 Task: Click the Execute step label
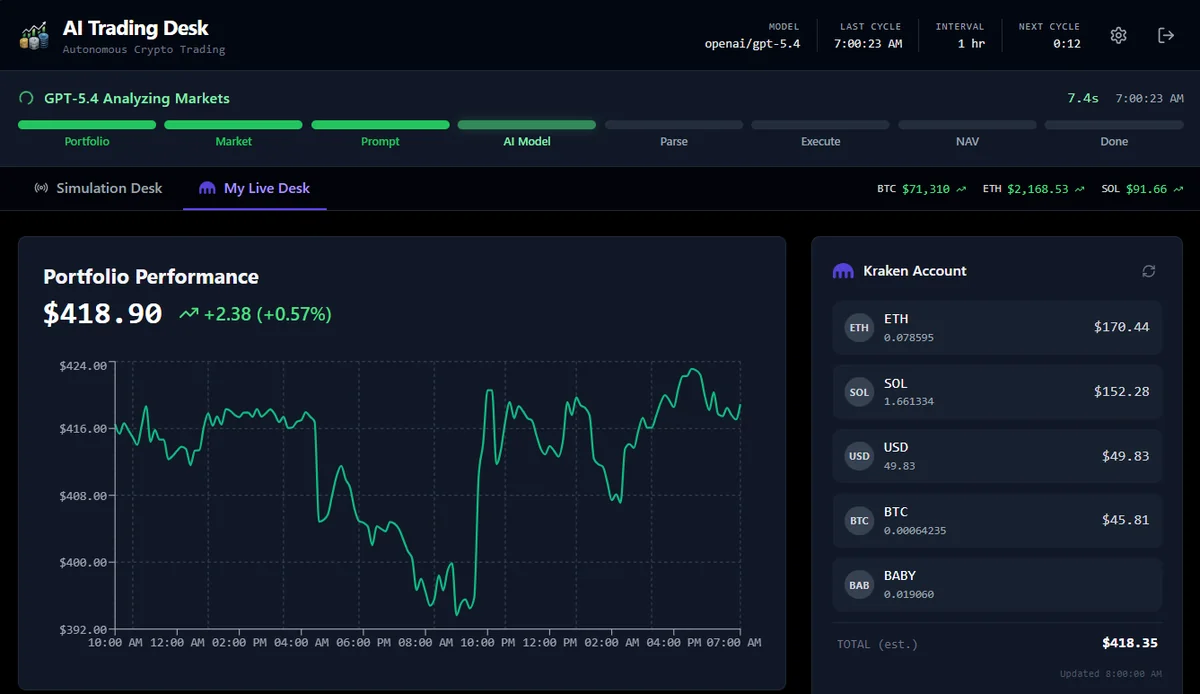click(x=820, y=142)
